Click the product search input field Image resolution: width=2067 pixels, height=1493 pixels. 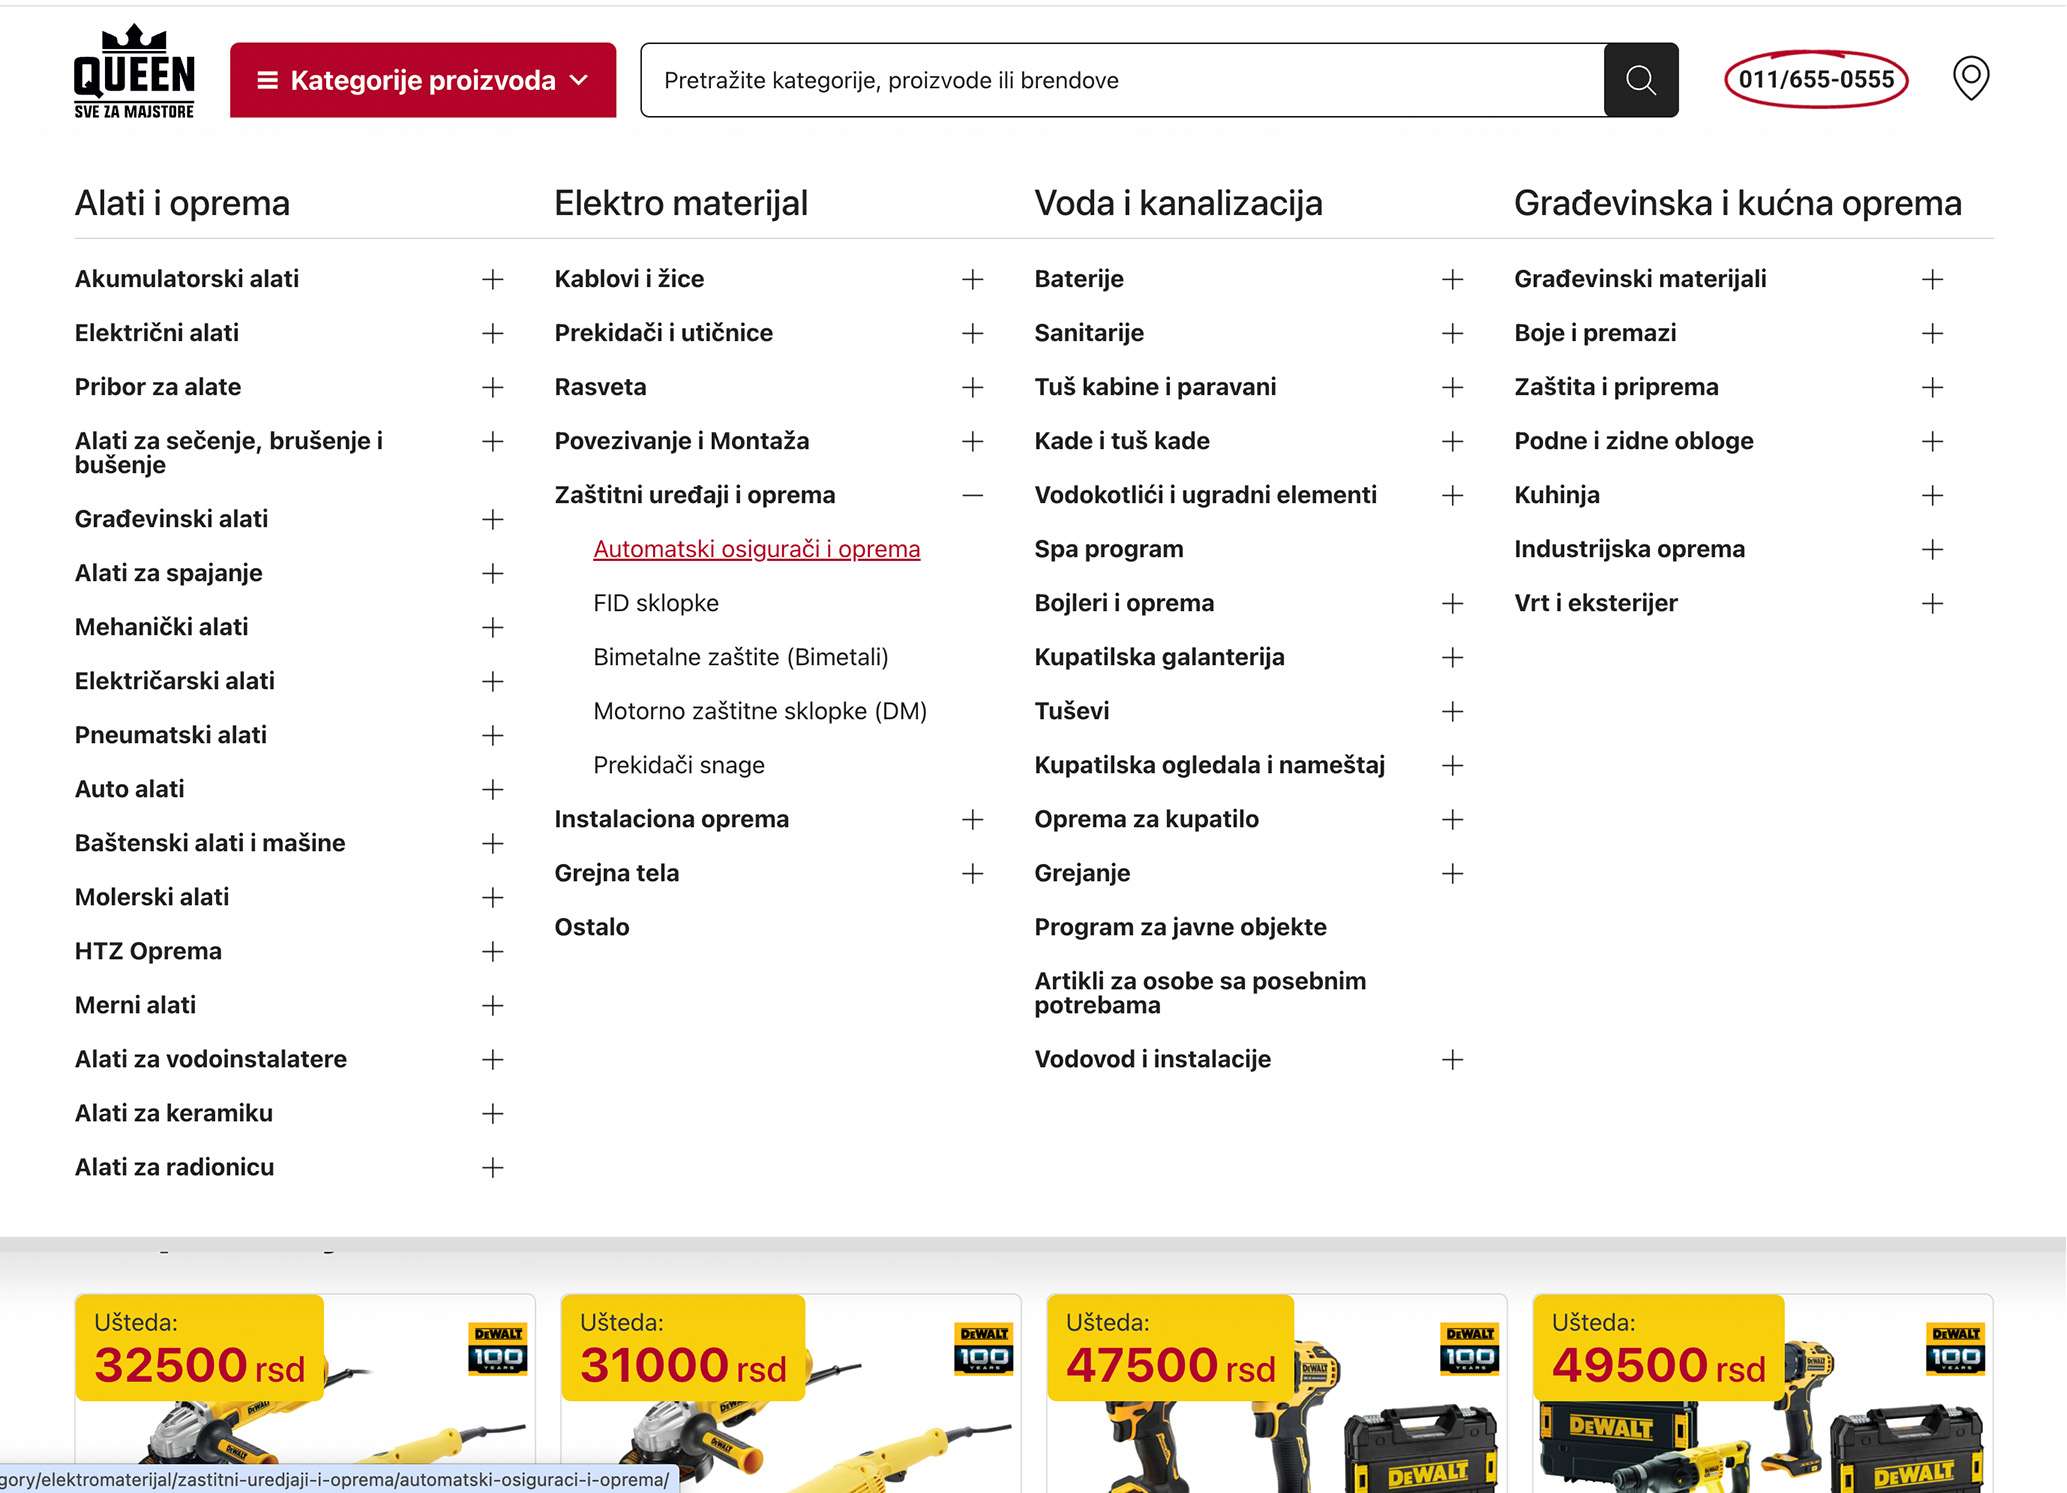click(1120, 80)
